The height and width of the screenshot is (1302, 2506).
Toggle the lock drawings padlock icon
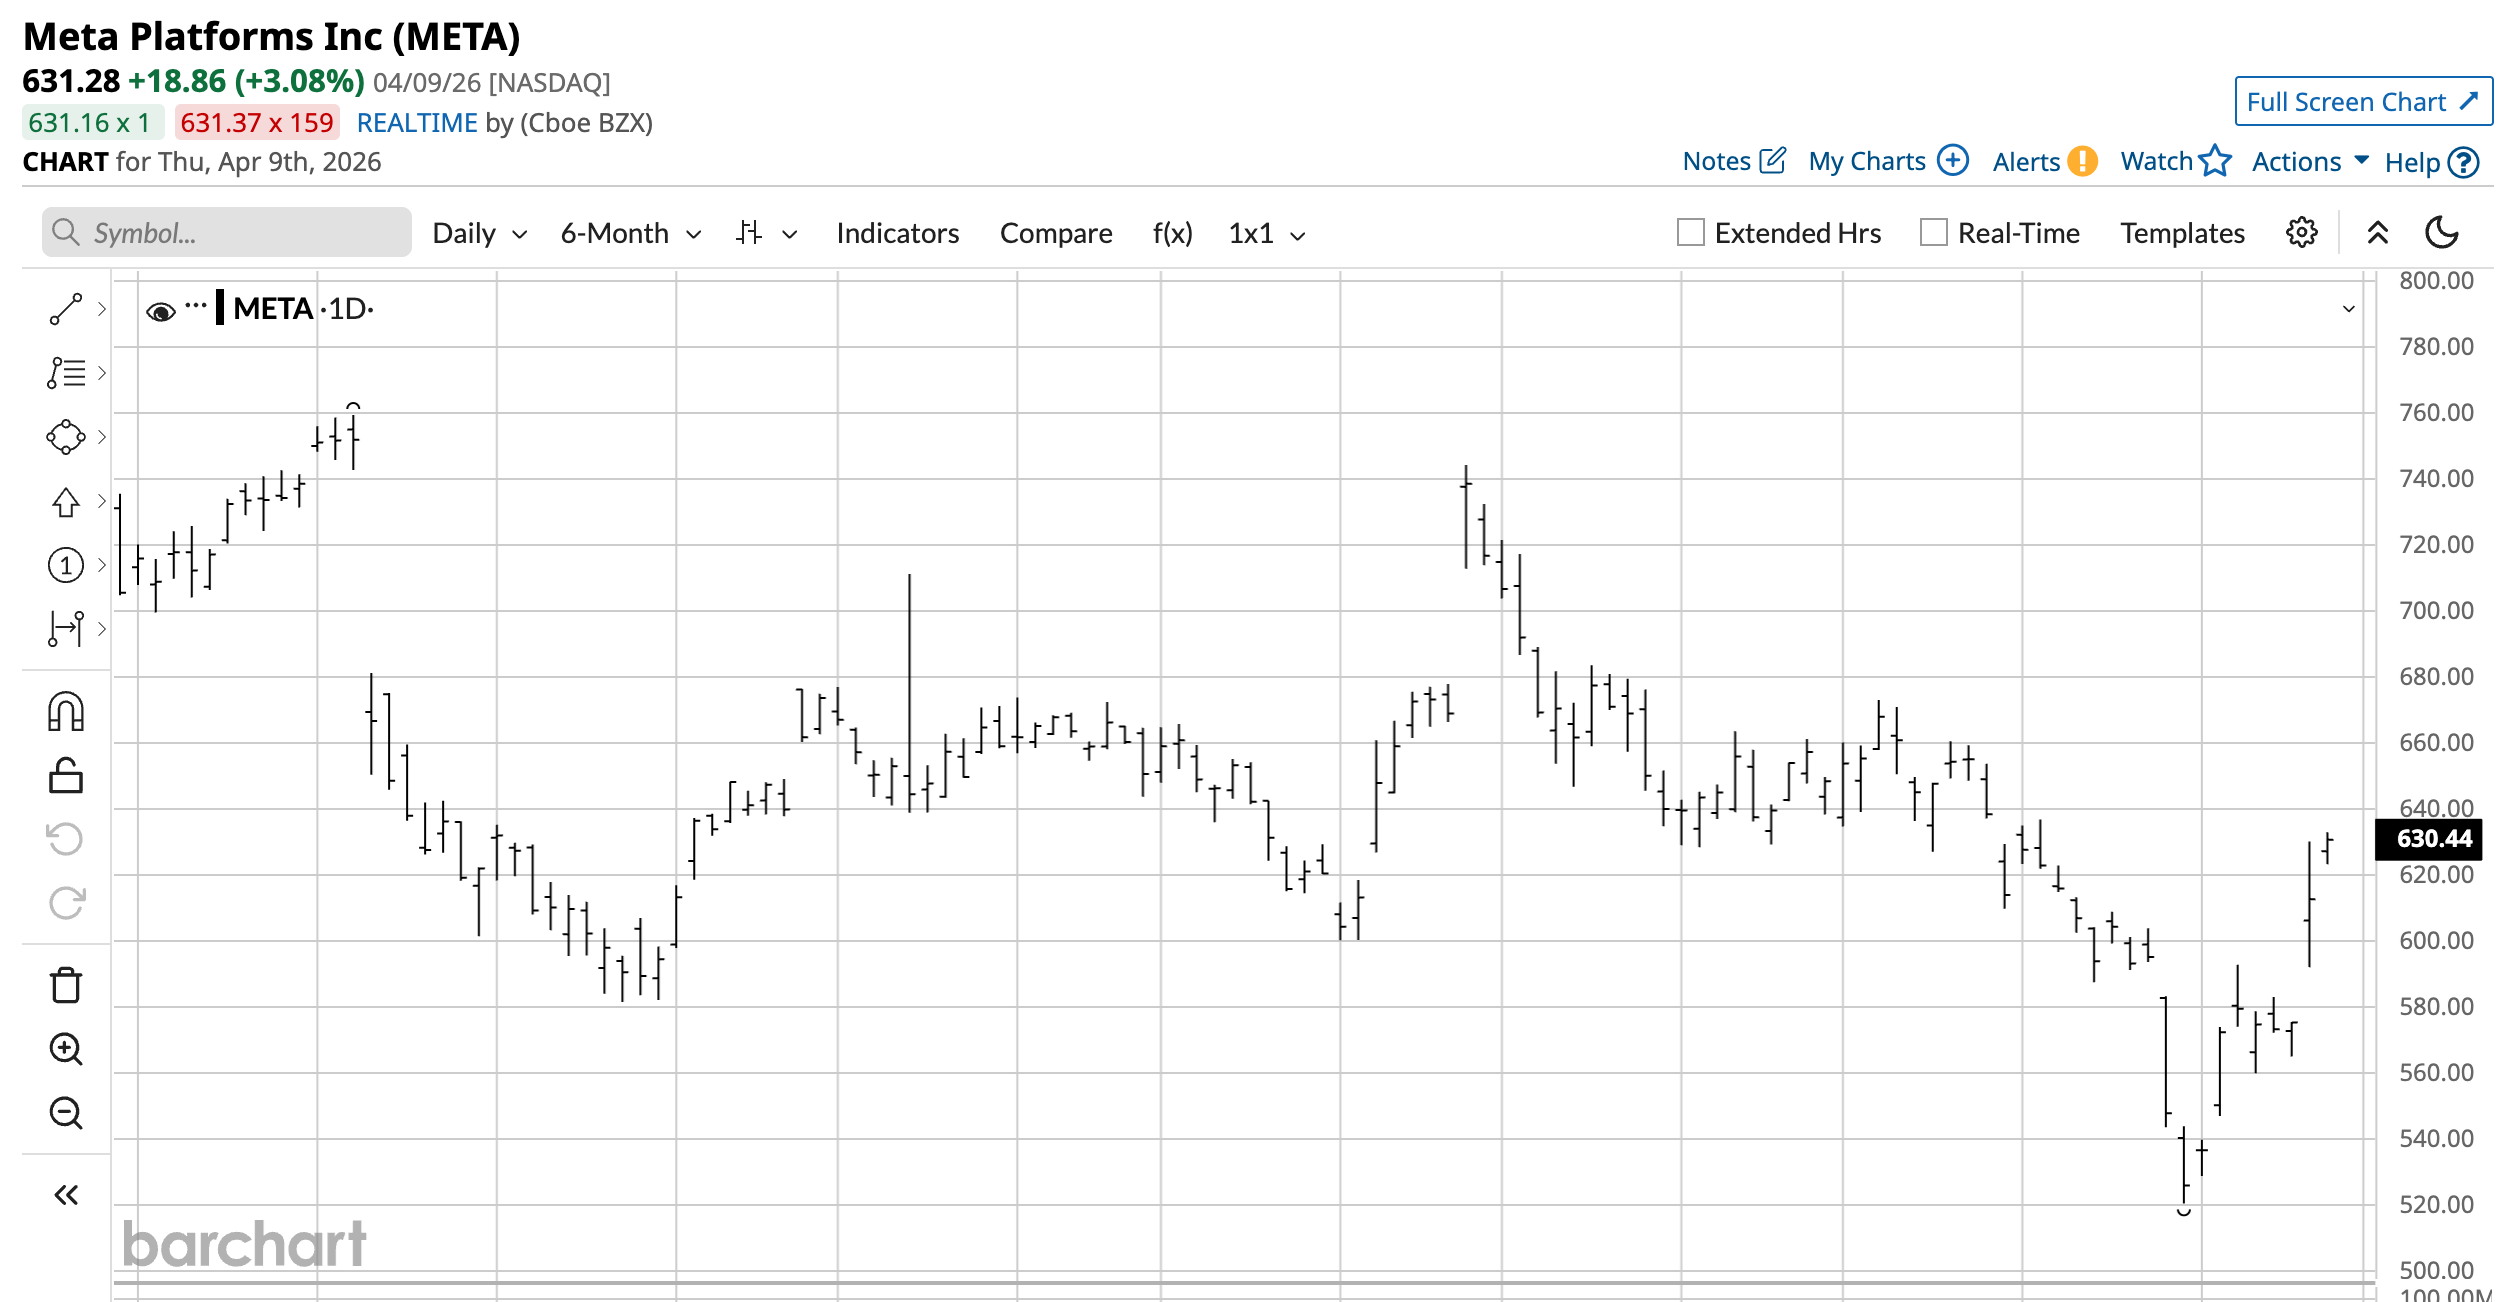[x=66, y=775]
